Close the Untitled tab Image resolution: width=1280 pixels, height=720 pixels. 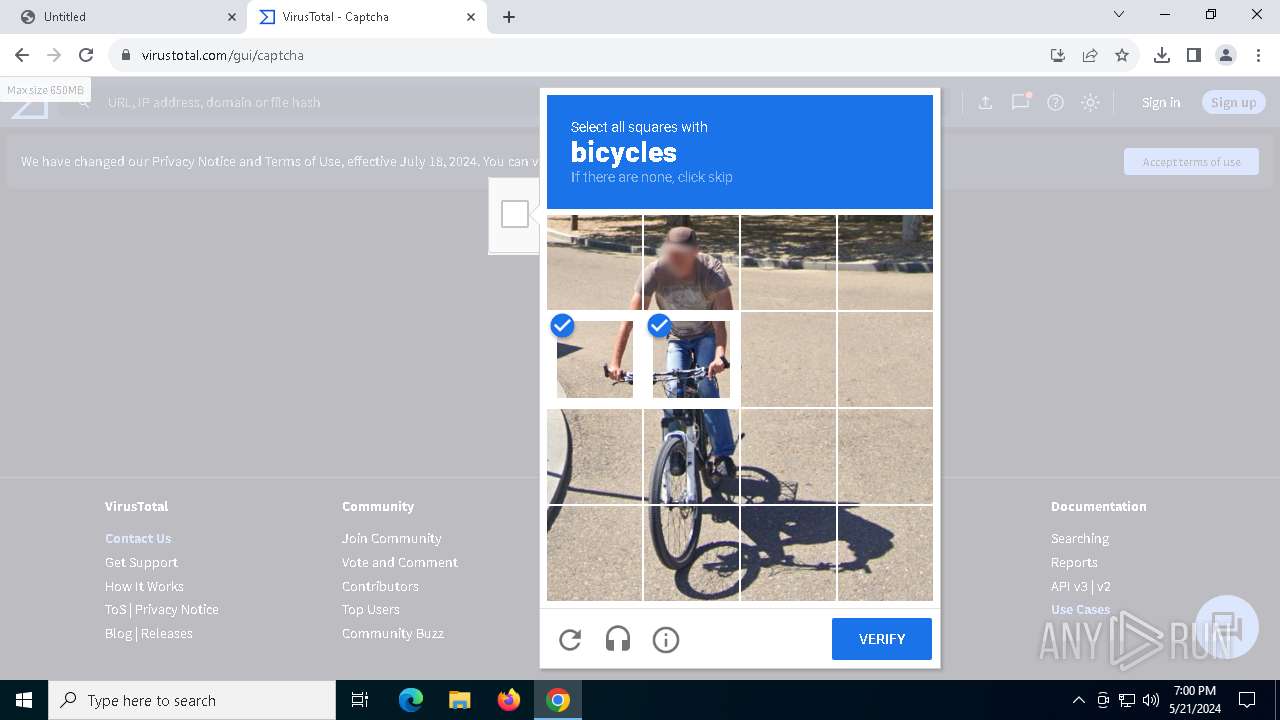click(232, 17)
